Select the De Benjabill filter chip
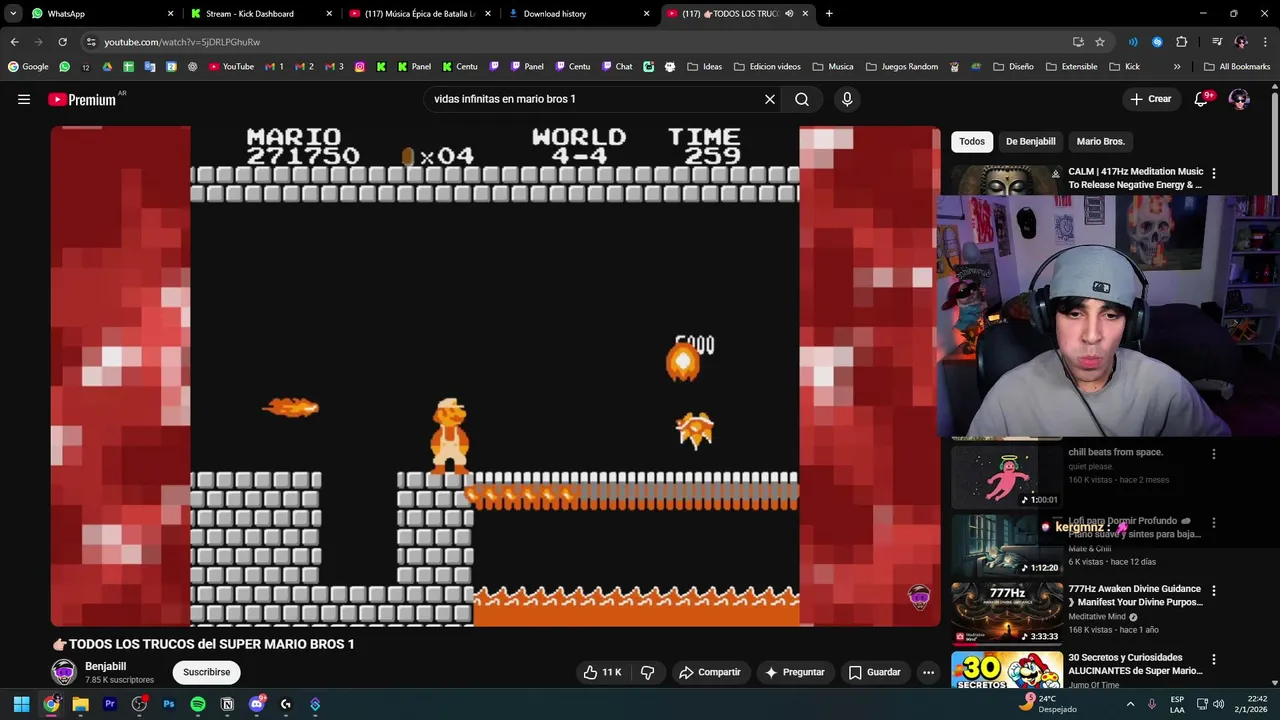This screenshot has height=720, width=1280. pos(1031,141)
